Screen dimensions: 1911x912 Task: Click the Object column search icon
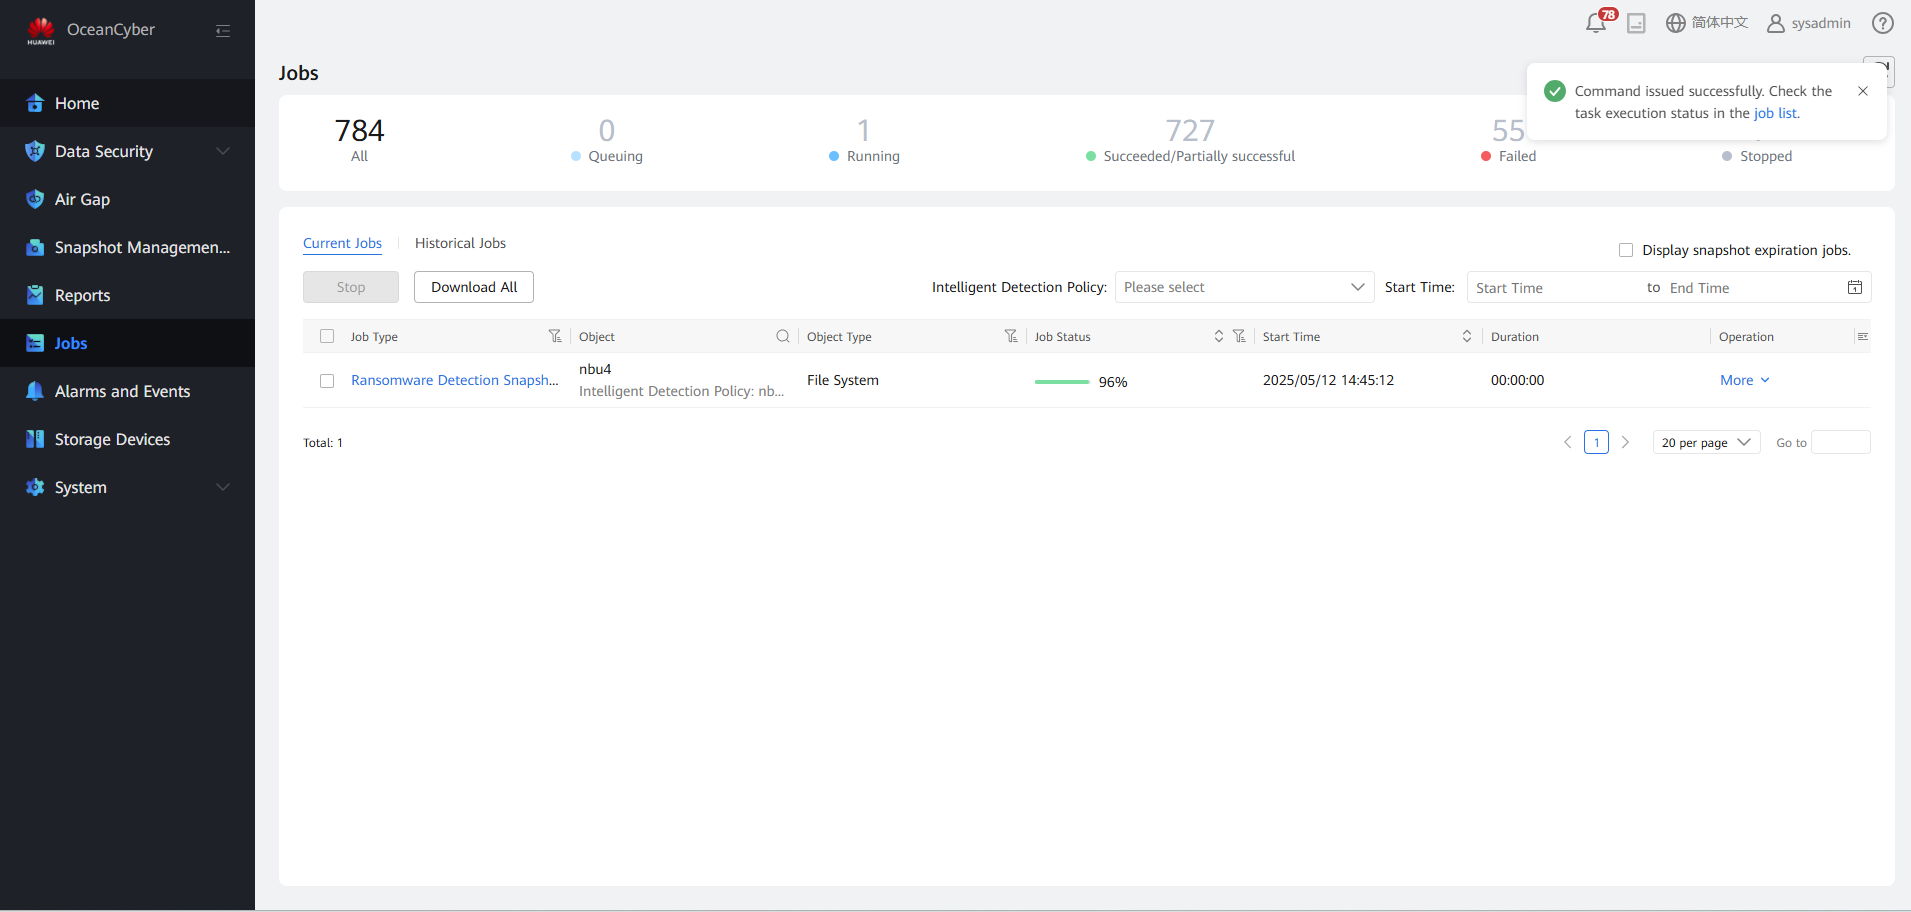pyautogui.click(x=783, y=336)
